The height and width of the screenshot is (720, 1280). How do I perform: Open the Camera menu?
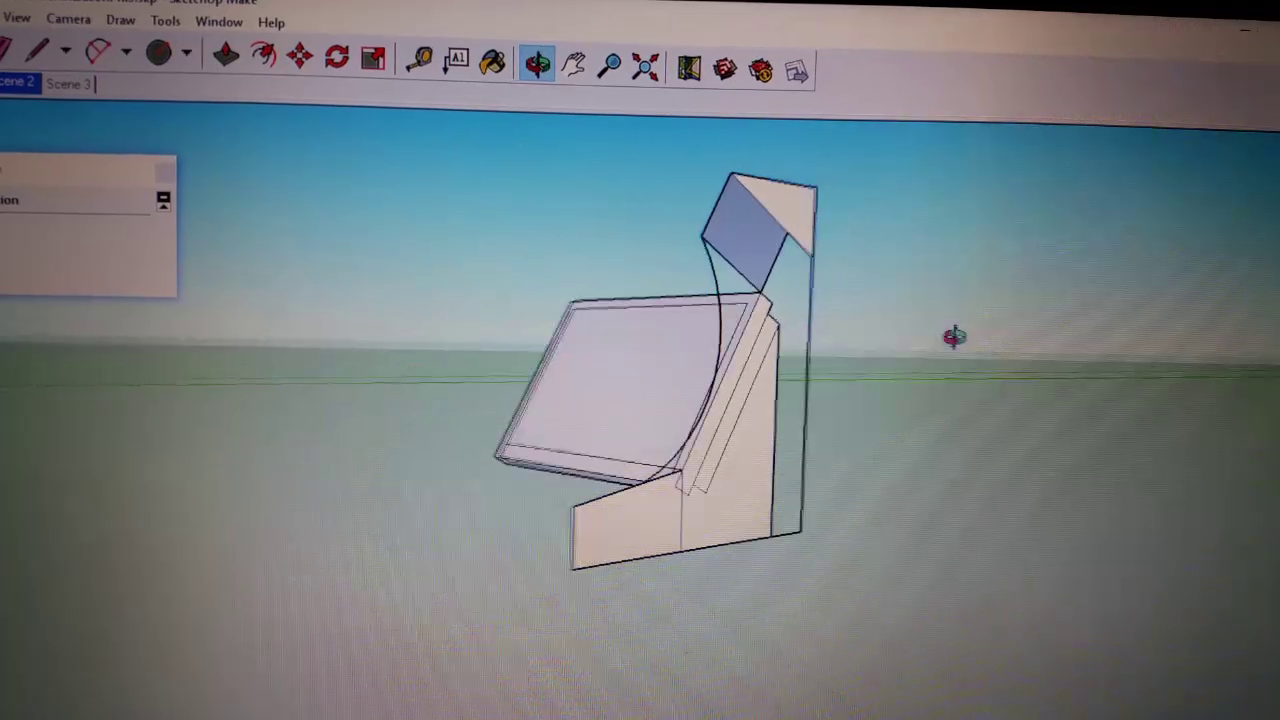click(x=68, y=19)
